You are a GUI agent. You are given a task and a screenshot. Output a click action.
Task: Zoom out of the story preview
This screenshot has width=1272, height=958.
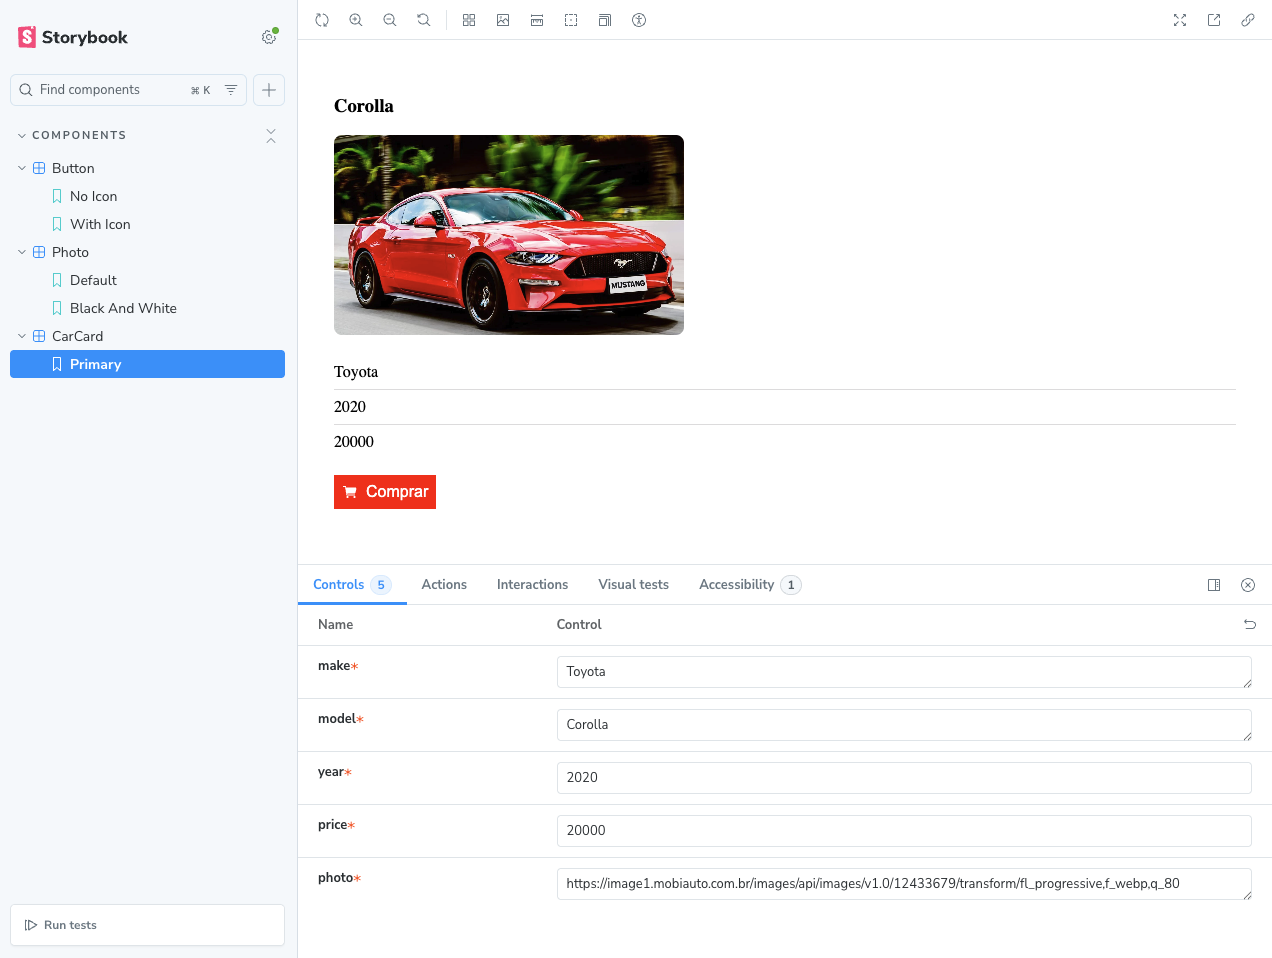[x=390, y=20]
